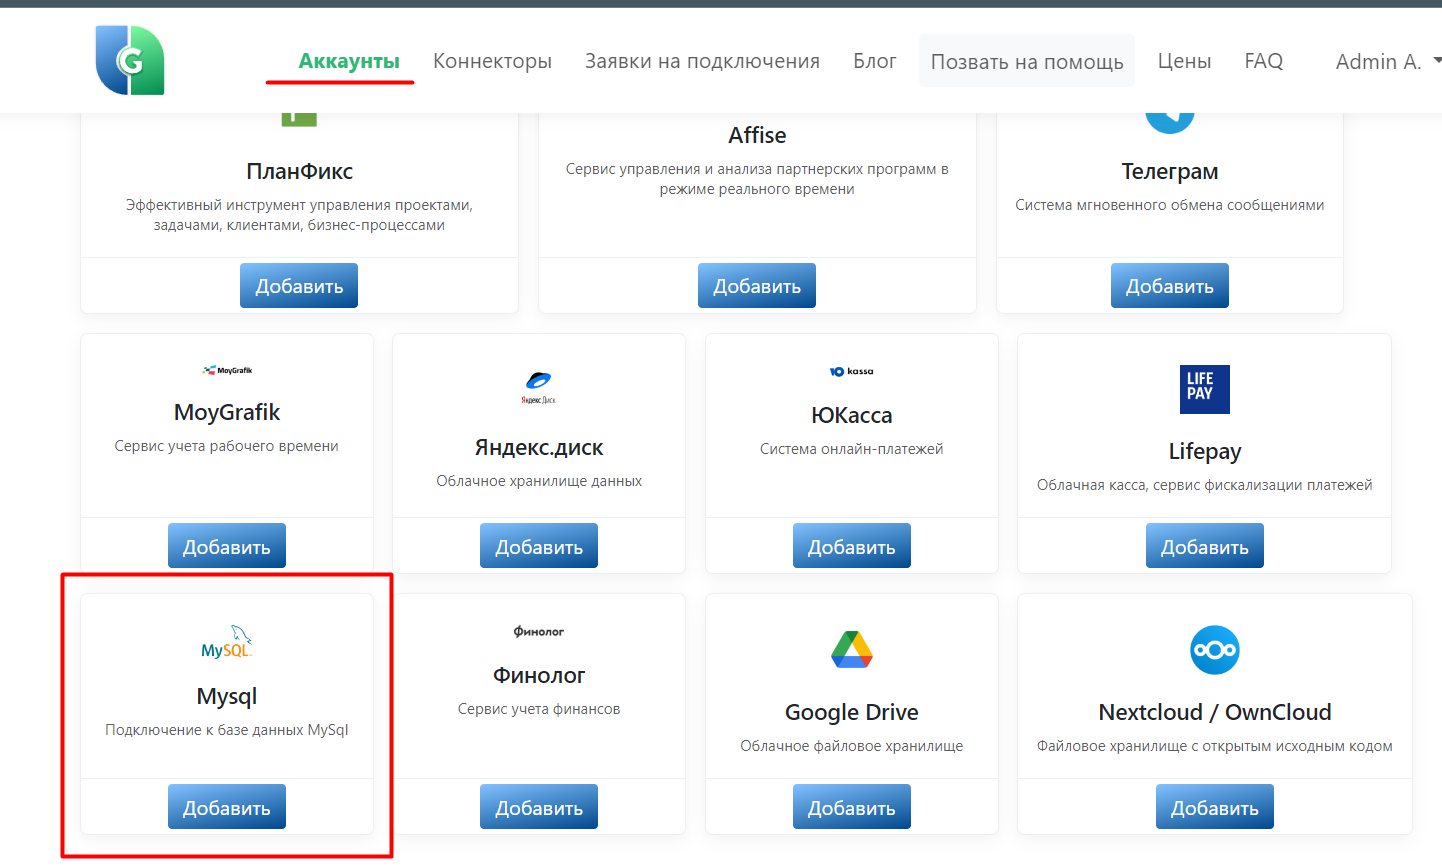
Task: Click the Affise card title
Action: (x=757, y=135)
